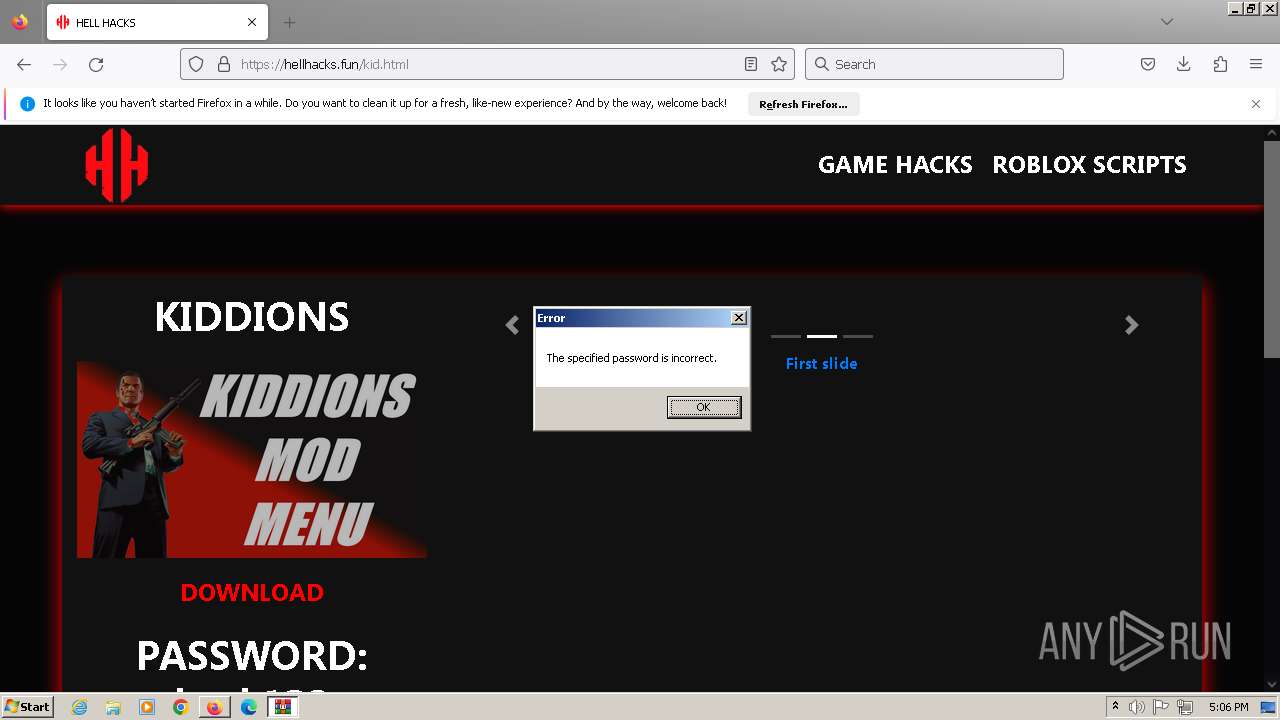Expand the list all tabs chevron
The image size is (1280, 720).
click(1167, 22)
